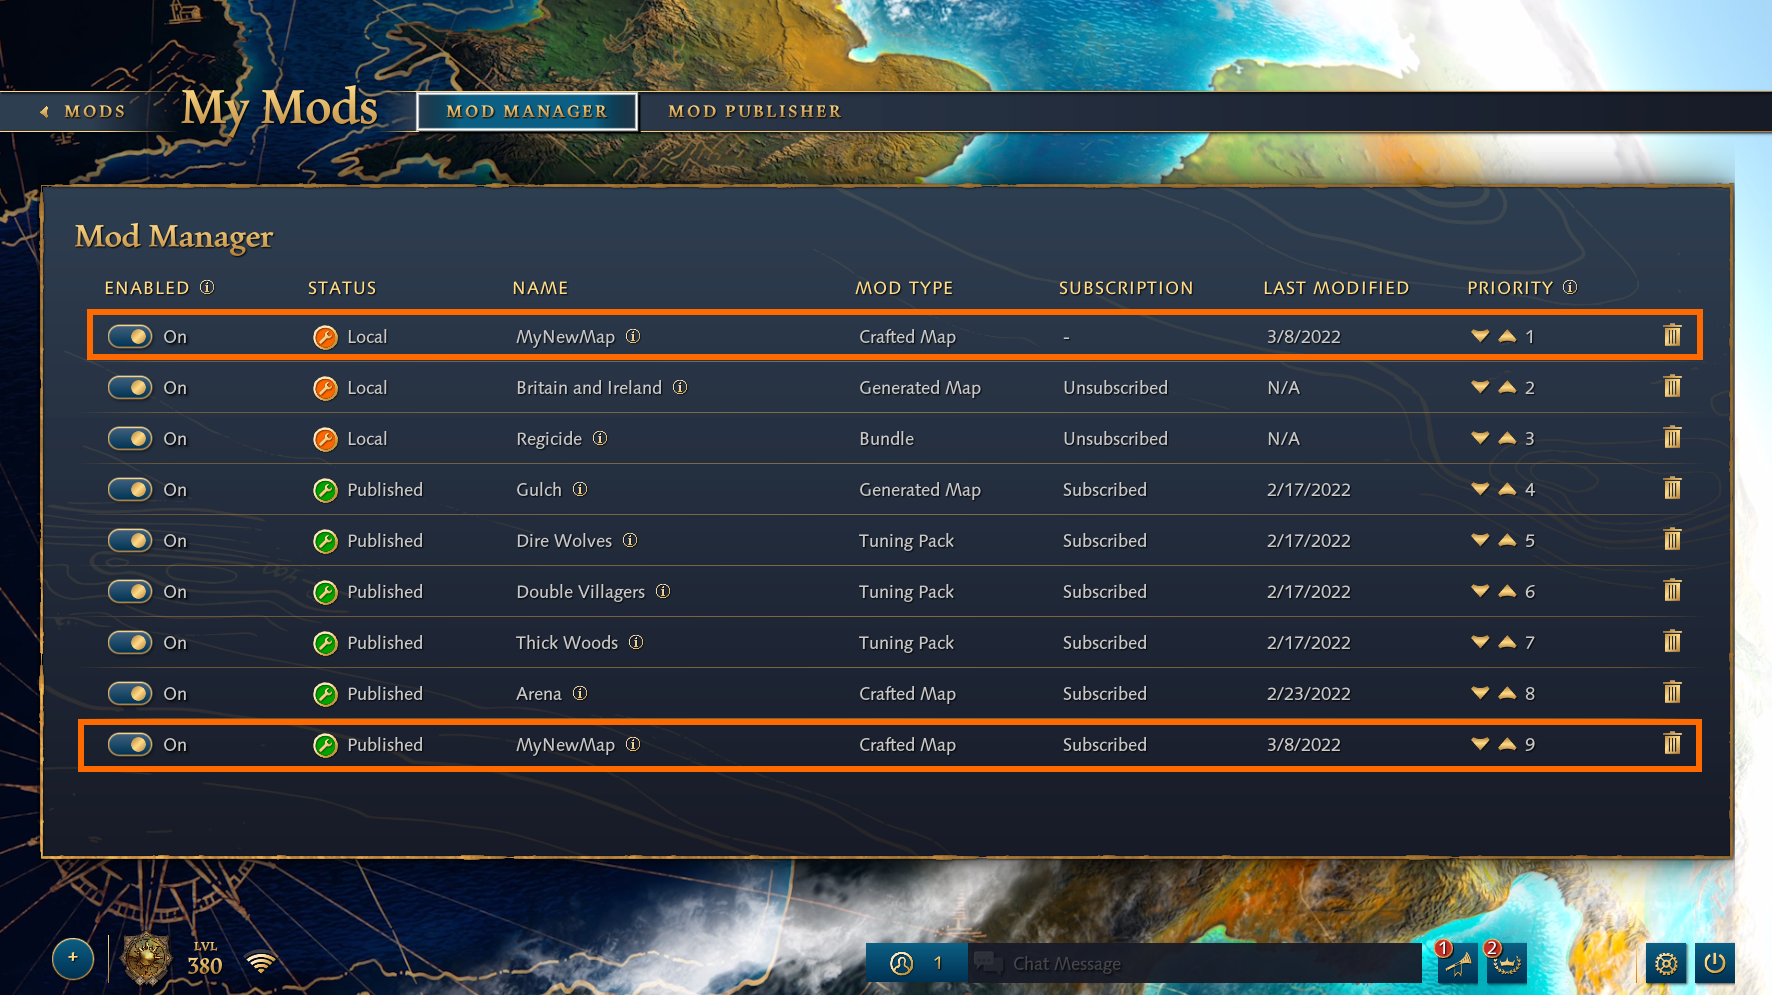The image size is (1772, 995).
Task: Click info icon beside ENABLED header
Action: [x=207, y=287]
